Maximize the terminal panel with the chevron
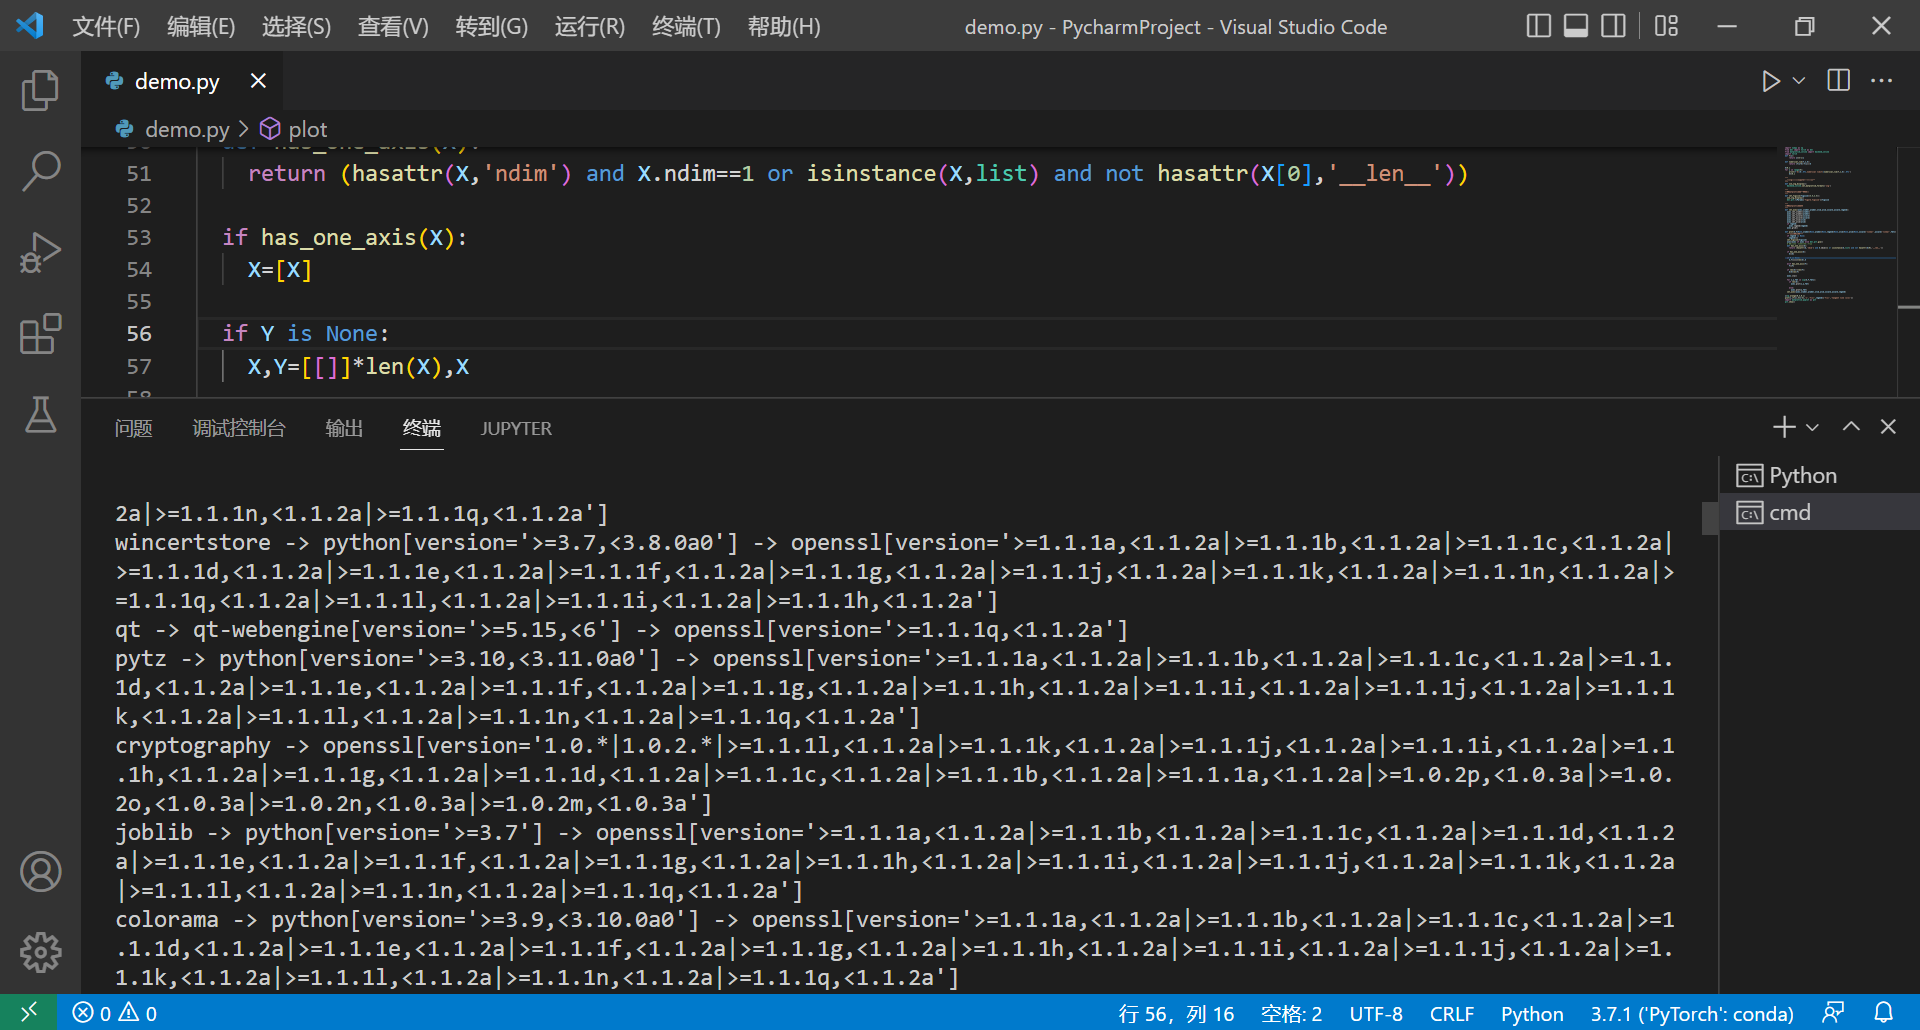 (1851, 427)
